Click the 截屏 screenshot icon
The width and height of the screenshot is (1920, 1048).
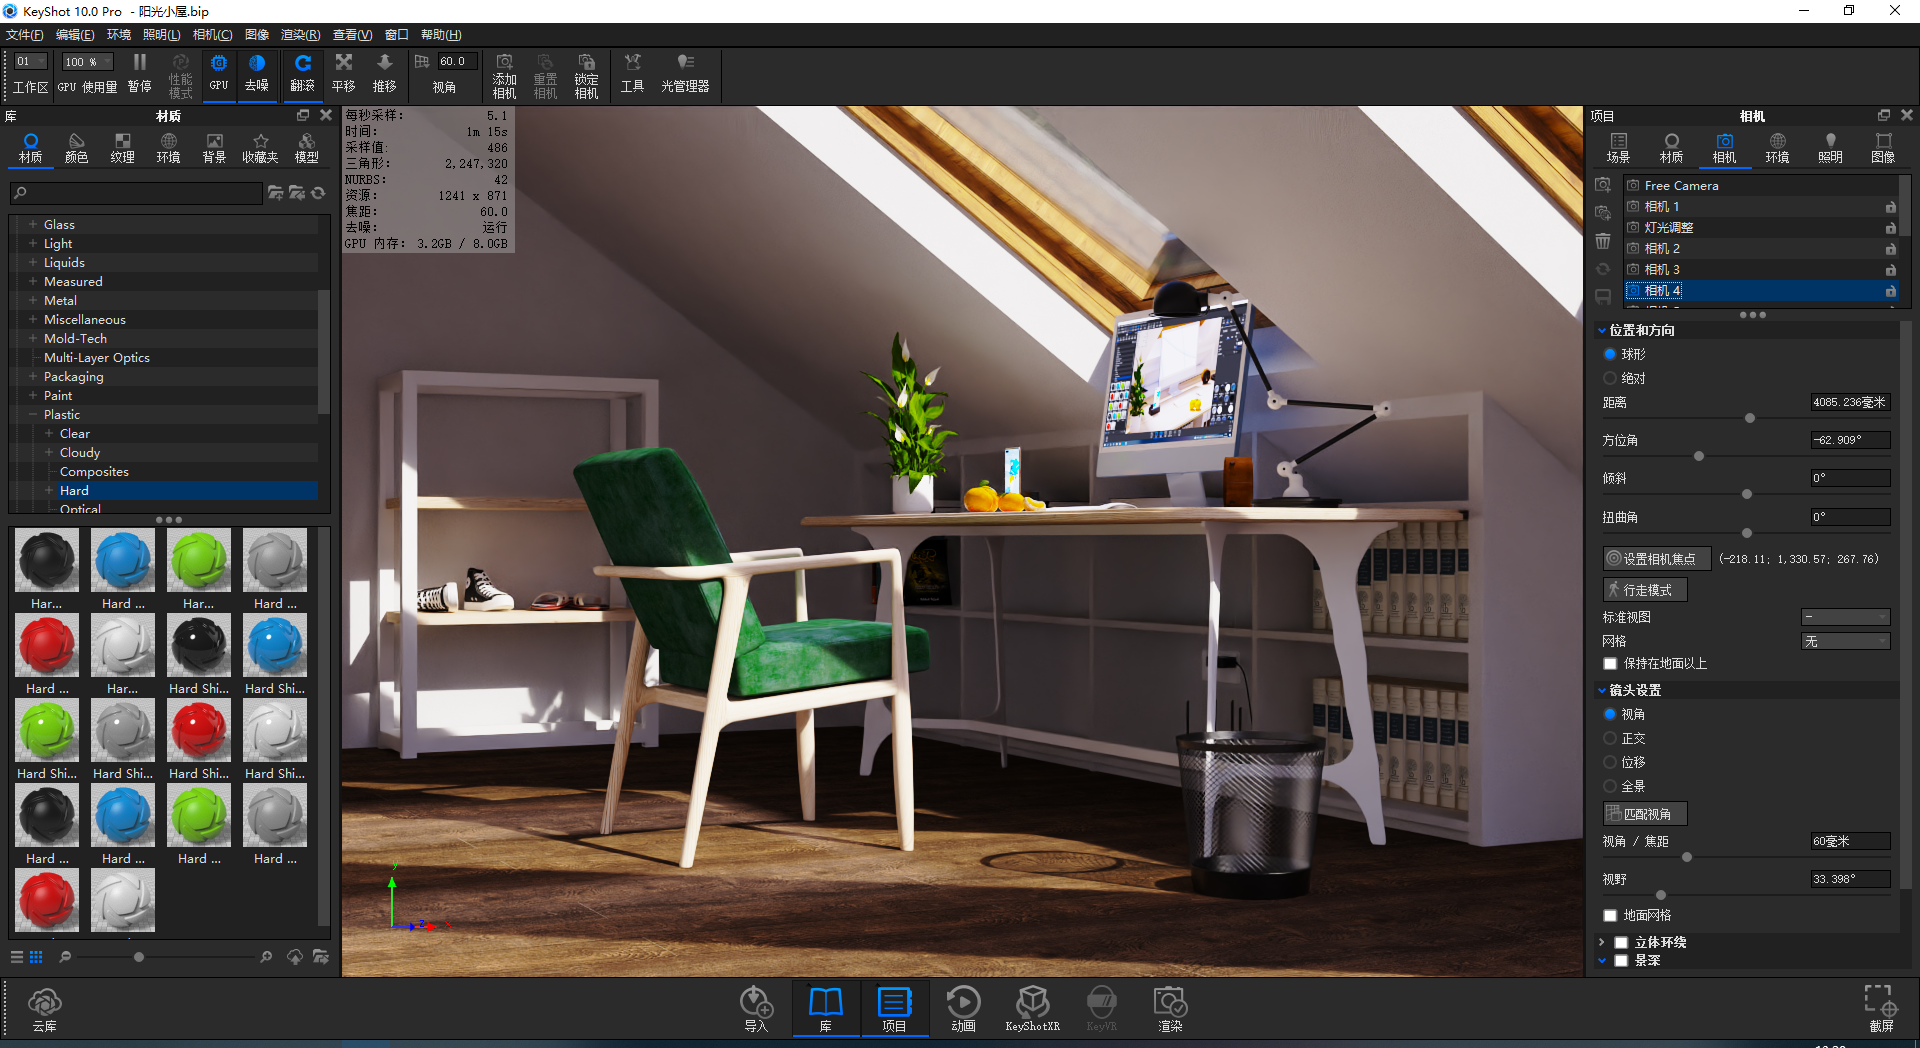[x=1881, y=1008]
